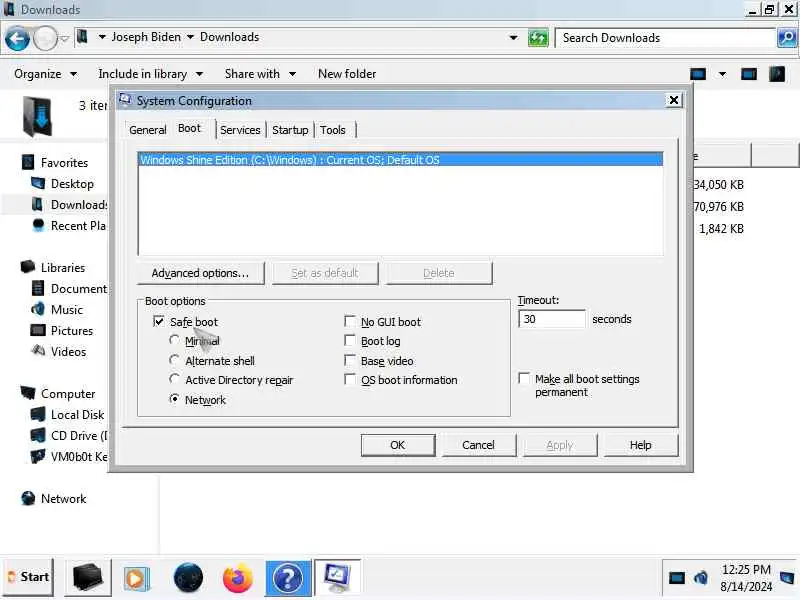Expand the arrow before Joseph Biden in breadcrumb

[x=102, y=37]
